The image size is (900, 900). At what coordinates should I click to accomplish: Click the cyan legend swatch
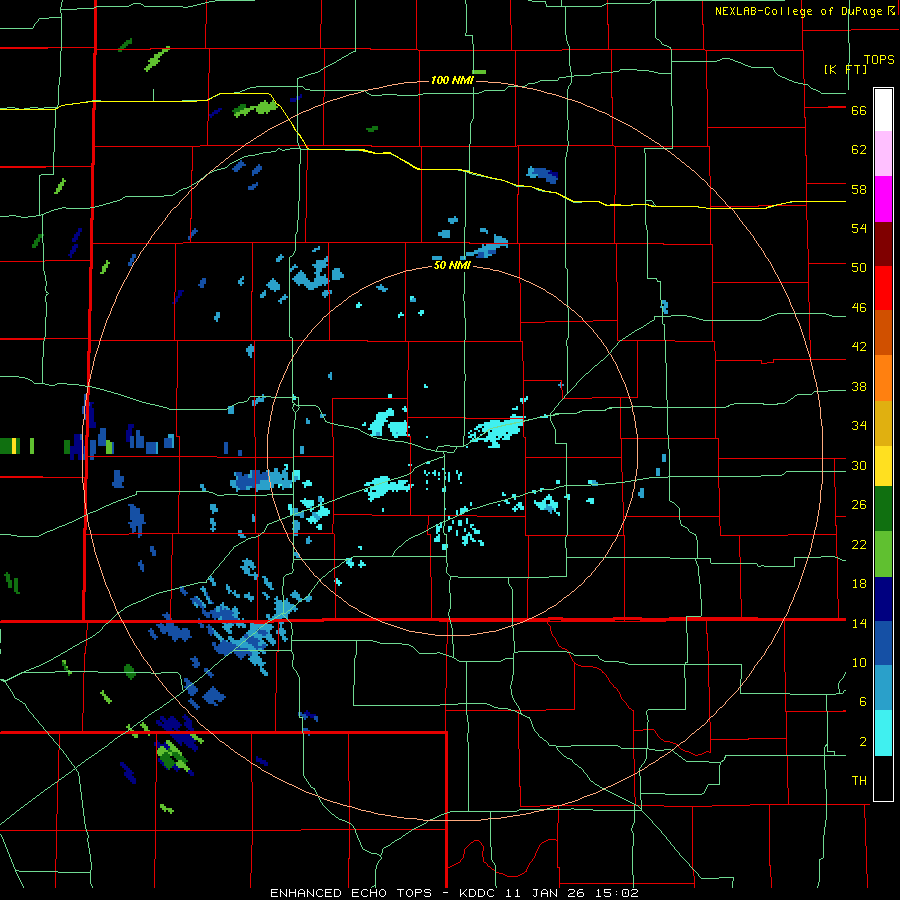tap(883, 733)
